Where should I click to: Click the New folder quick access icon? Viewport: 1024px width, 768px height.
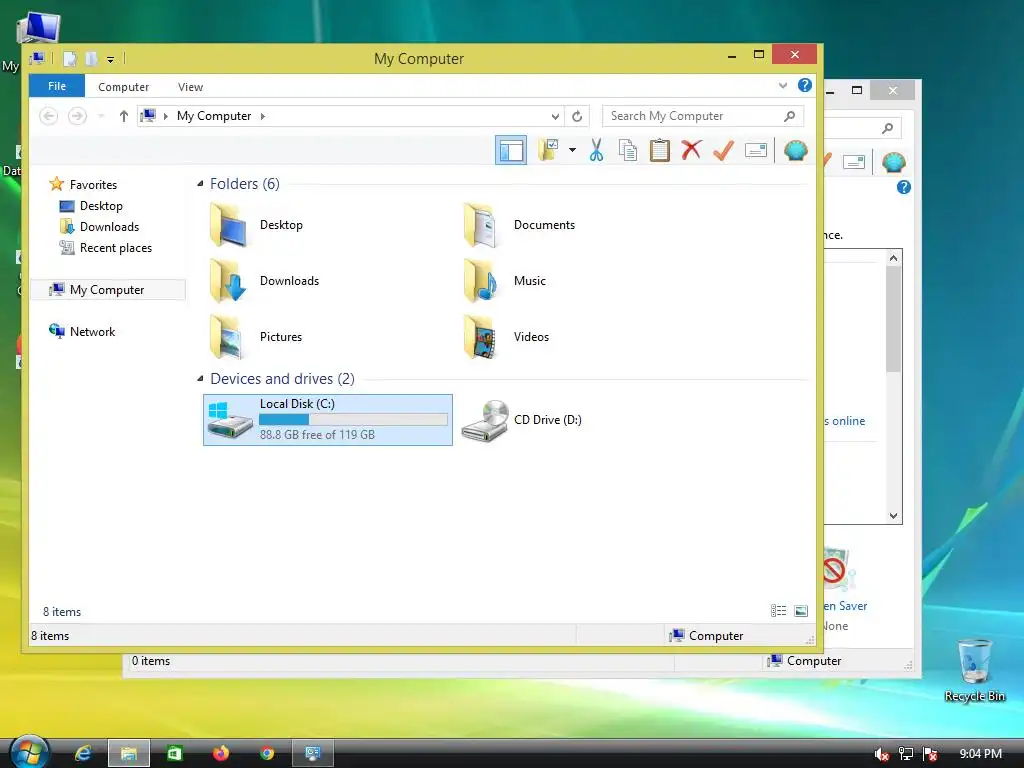tap(91, 59)
